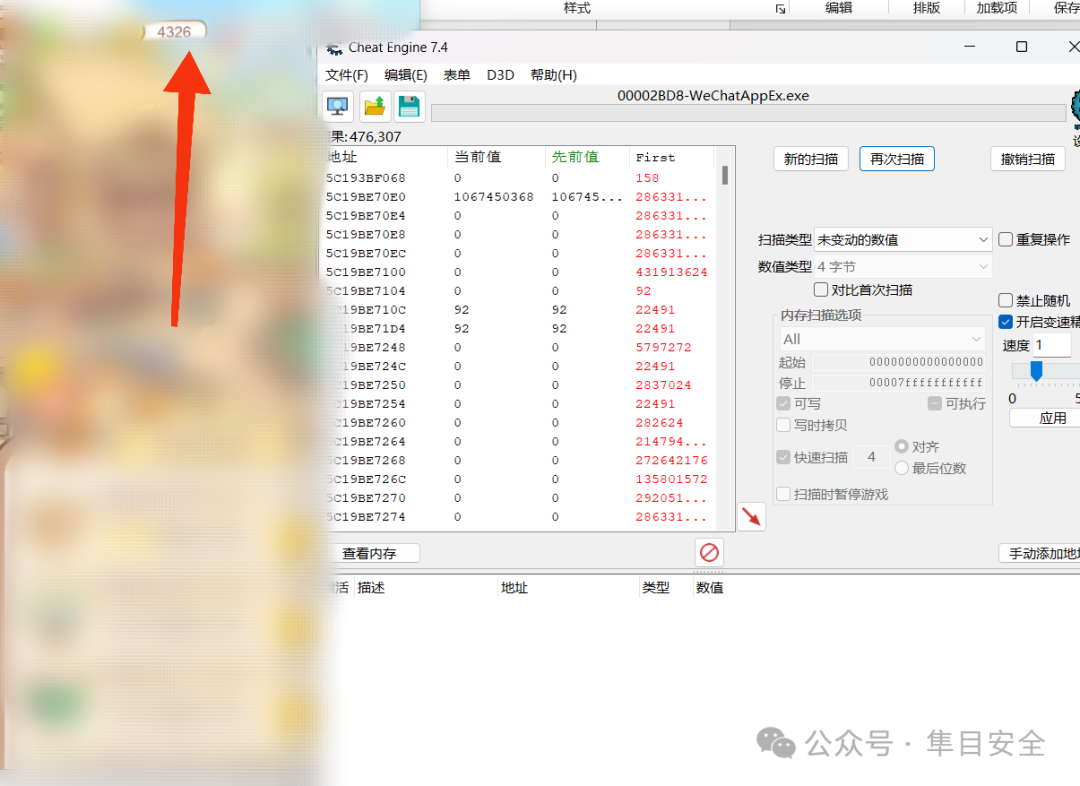Open the process selector monitor icon
This screenshot has width=1080, height=786.
point(338,107)
